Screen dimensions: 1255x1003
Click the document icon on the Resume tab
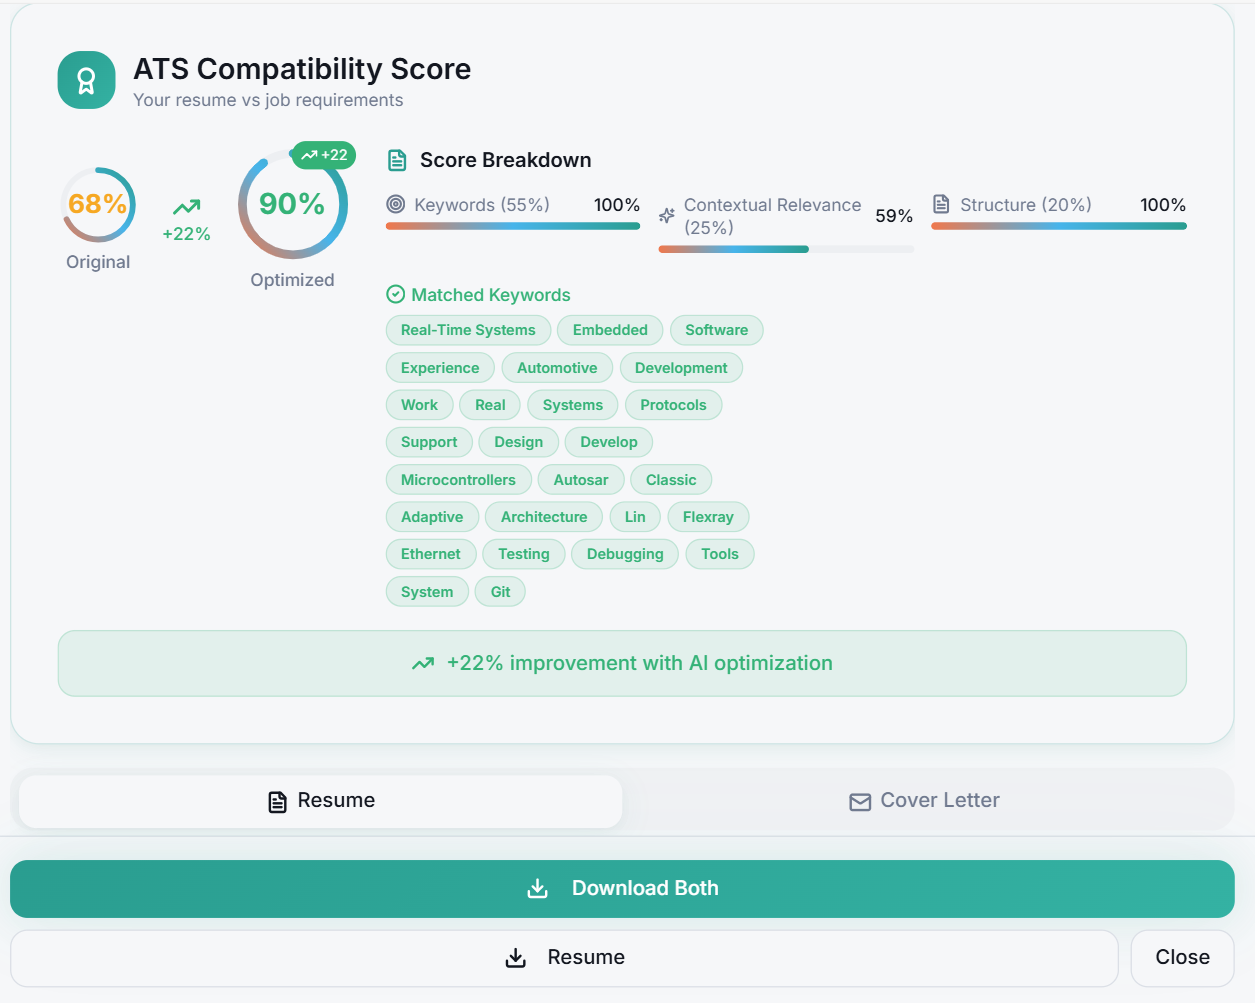[275, 800]
